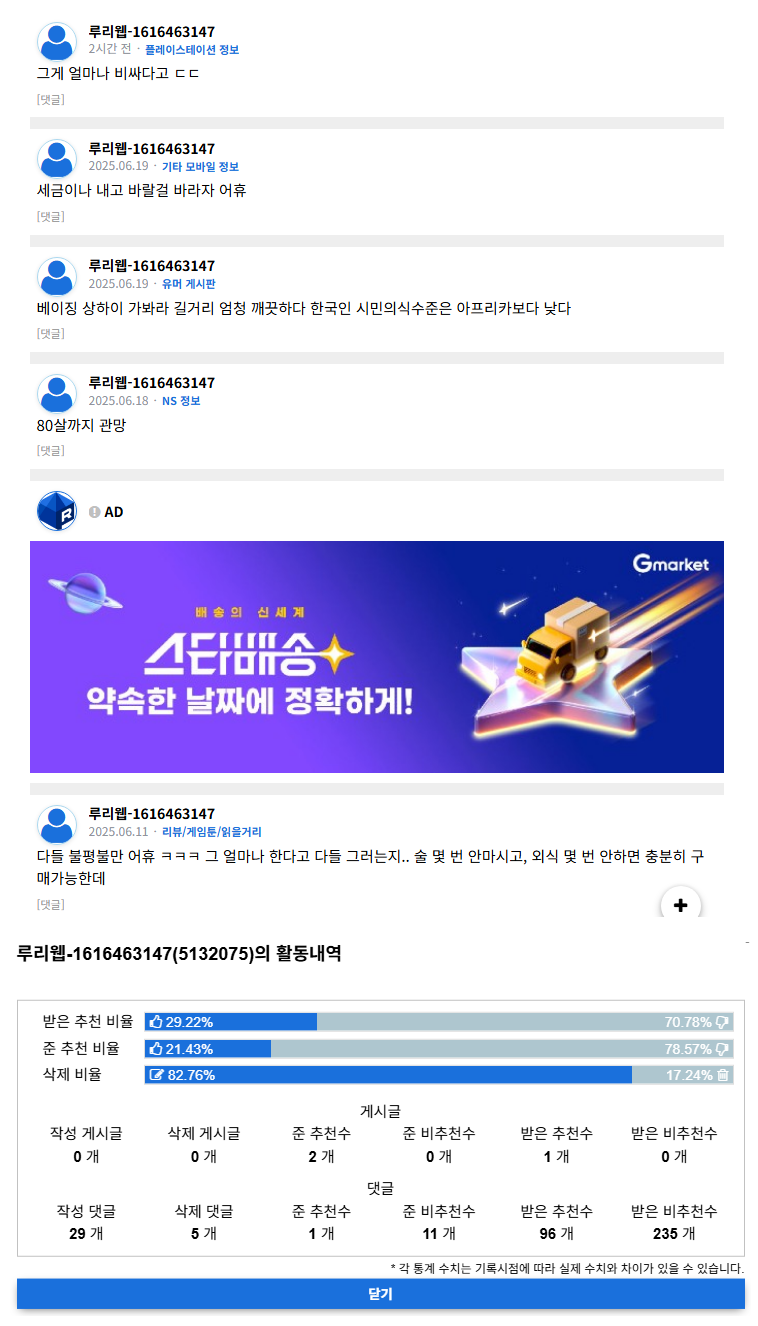758x1326 pixels.
Task: Click the blue cube AD logo icon
Action: [57, 511]
